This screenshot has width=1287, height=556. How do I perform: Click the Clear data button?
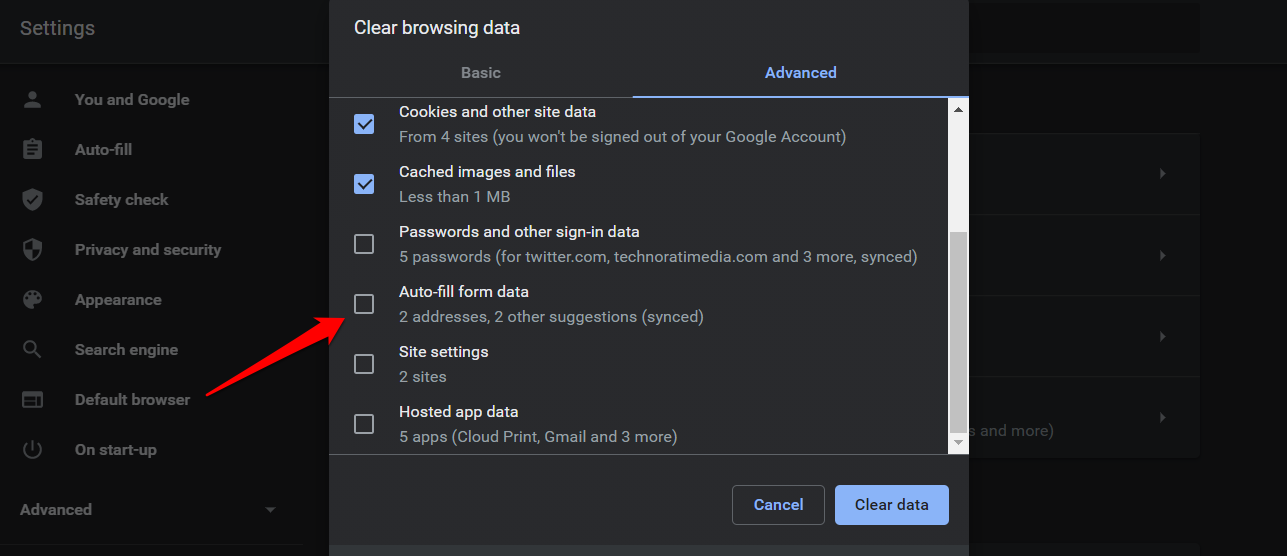click(892, 505)
